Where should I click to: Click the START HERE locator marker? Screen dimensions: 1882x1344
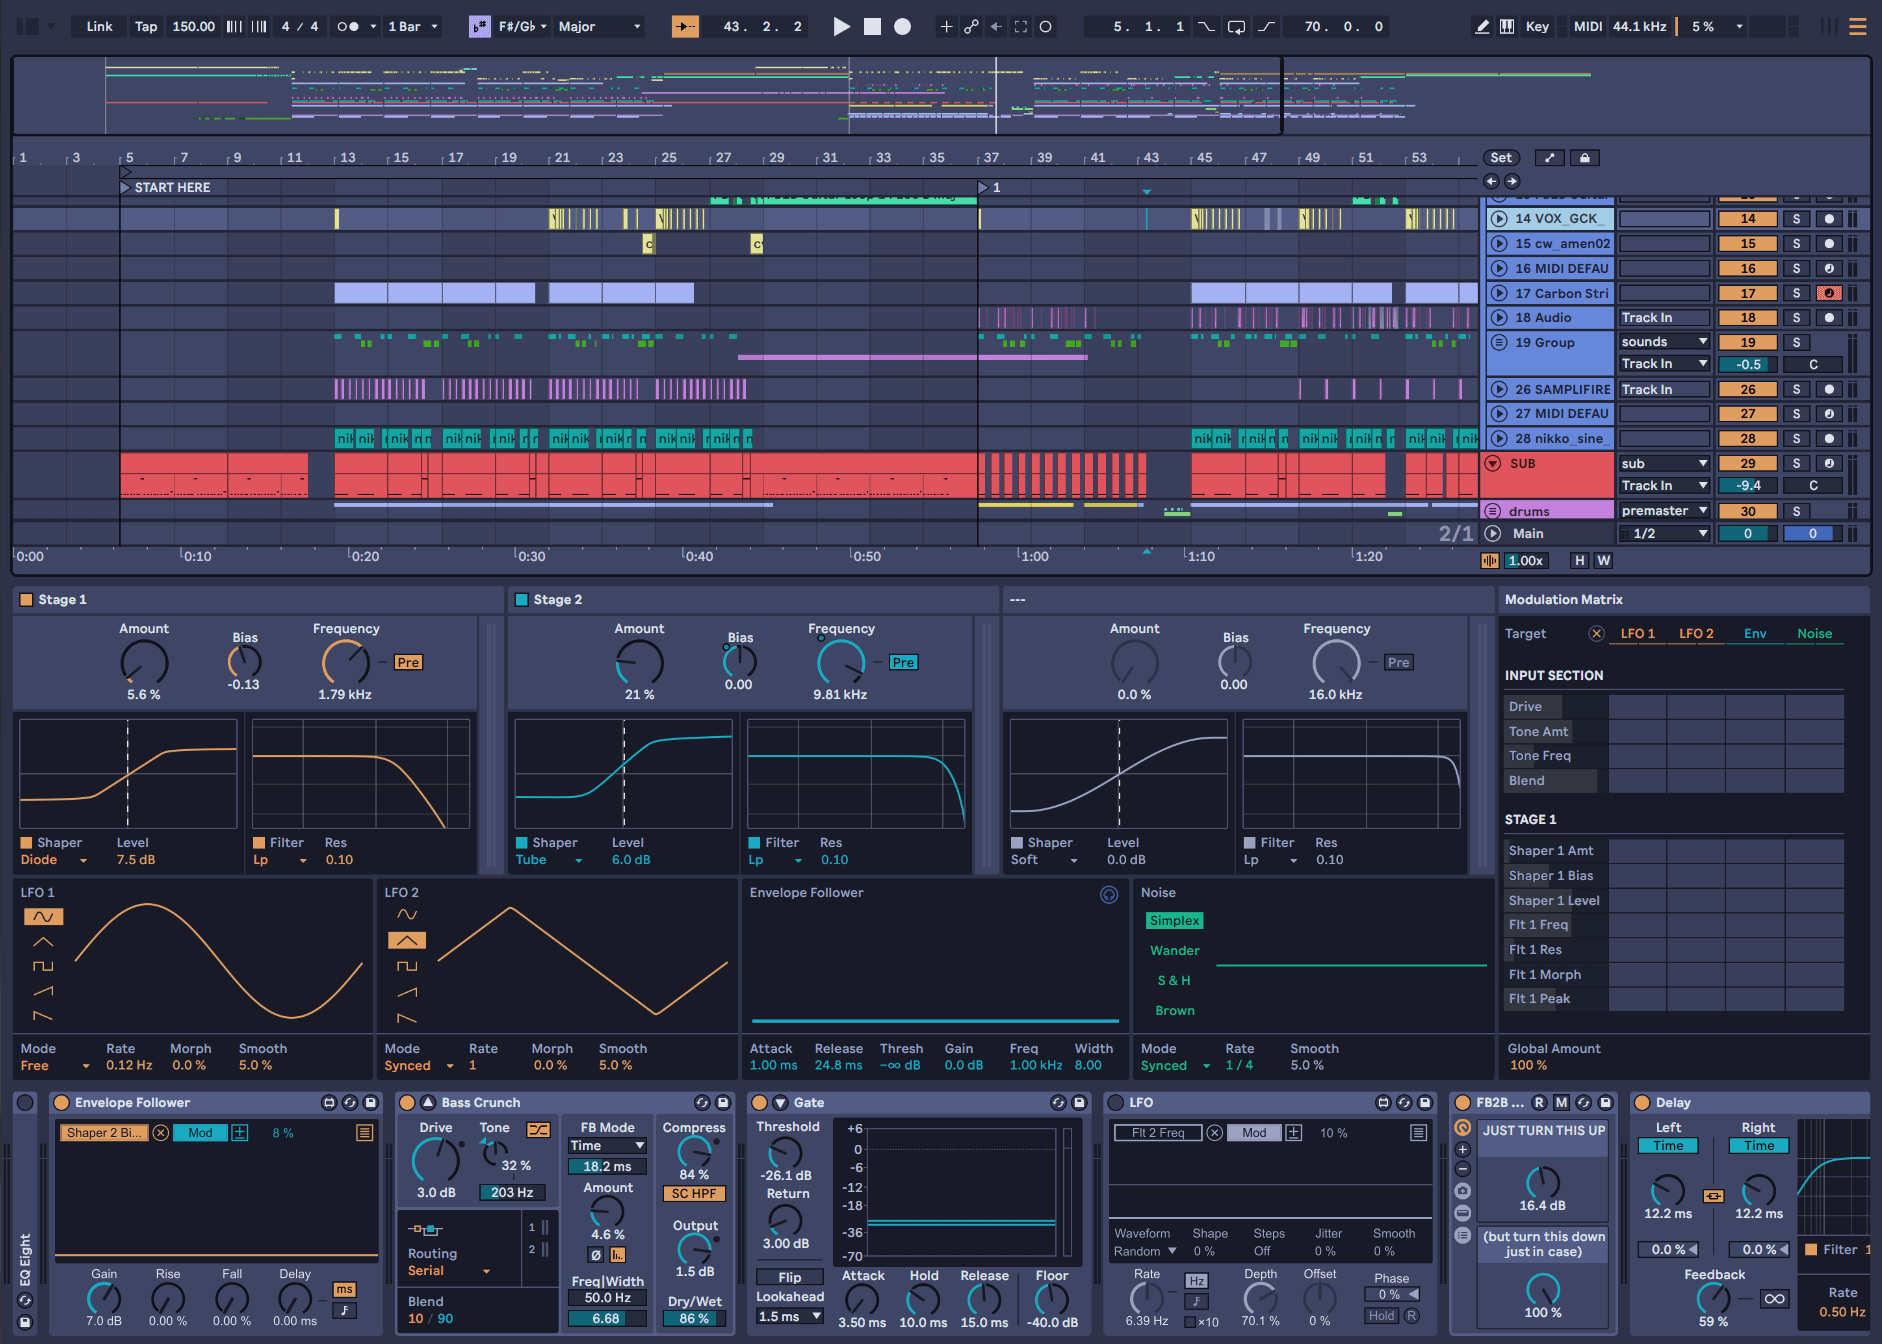pyautogui.click(x=165, y=188)
